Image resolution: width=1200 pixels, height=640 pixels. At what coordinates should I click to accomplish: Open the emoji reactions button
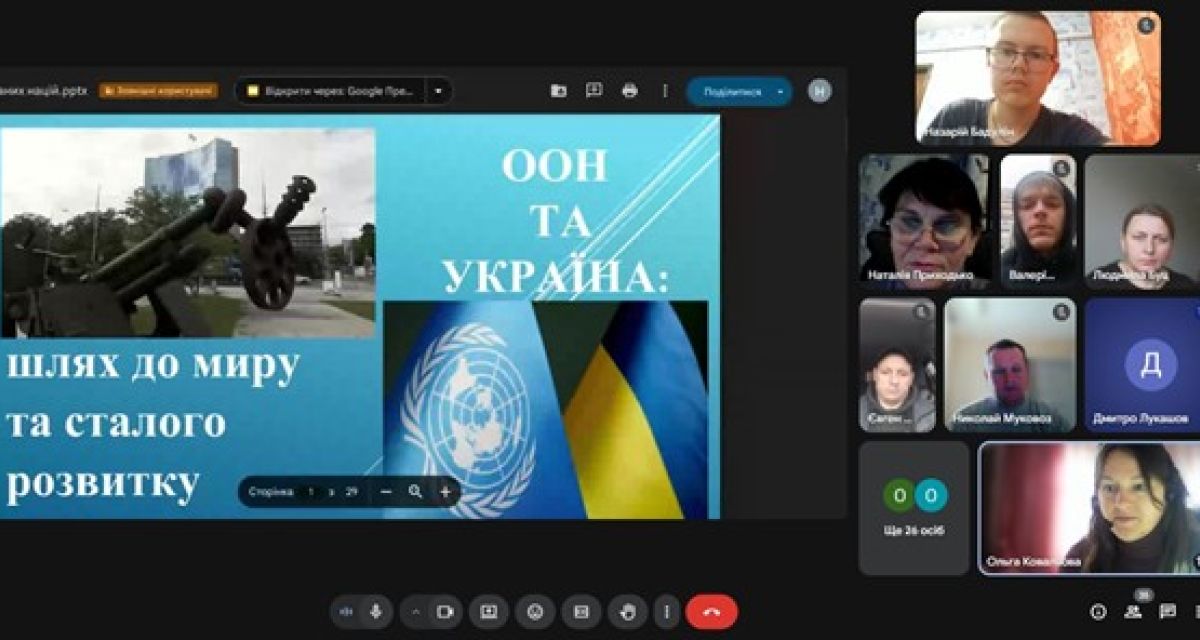click(x=535, y=611)
